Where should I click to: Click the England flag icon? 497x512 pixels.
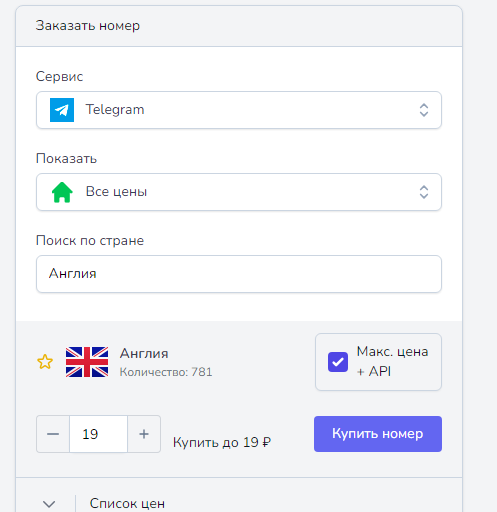pyautogui.click(x=87, y=362)
